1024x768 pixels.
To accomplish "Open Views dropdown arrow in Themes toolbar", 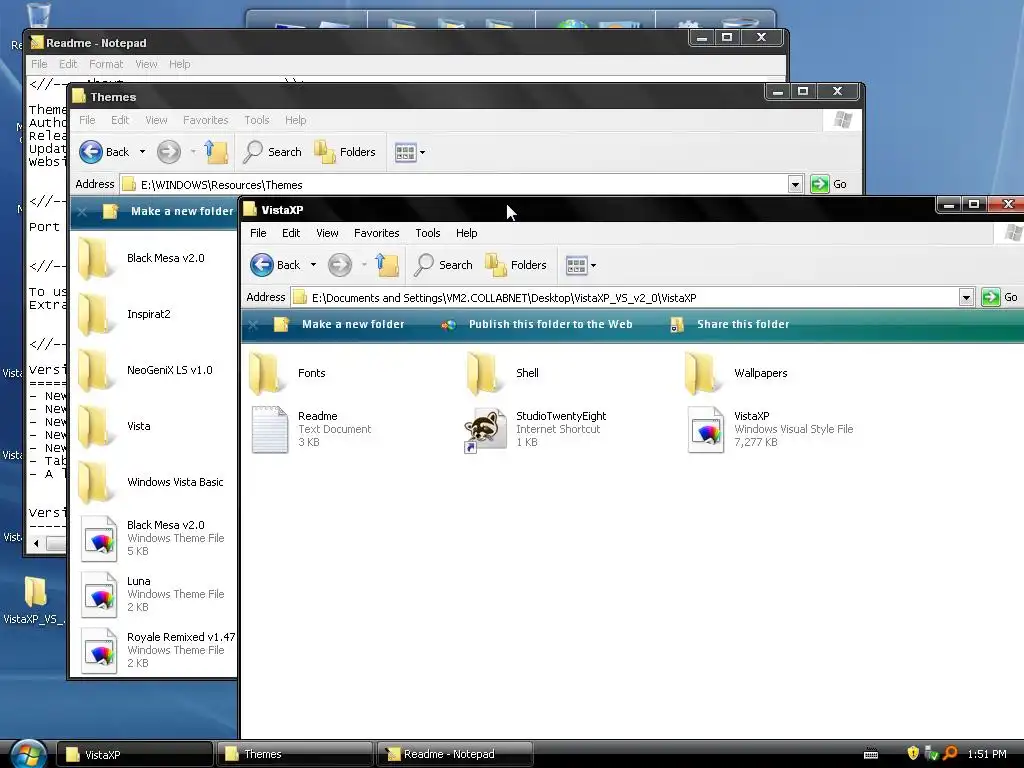I will pyautogui.click(x=422, y=153).
